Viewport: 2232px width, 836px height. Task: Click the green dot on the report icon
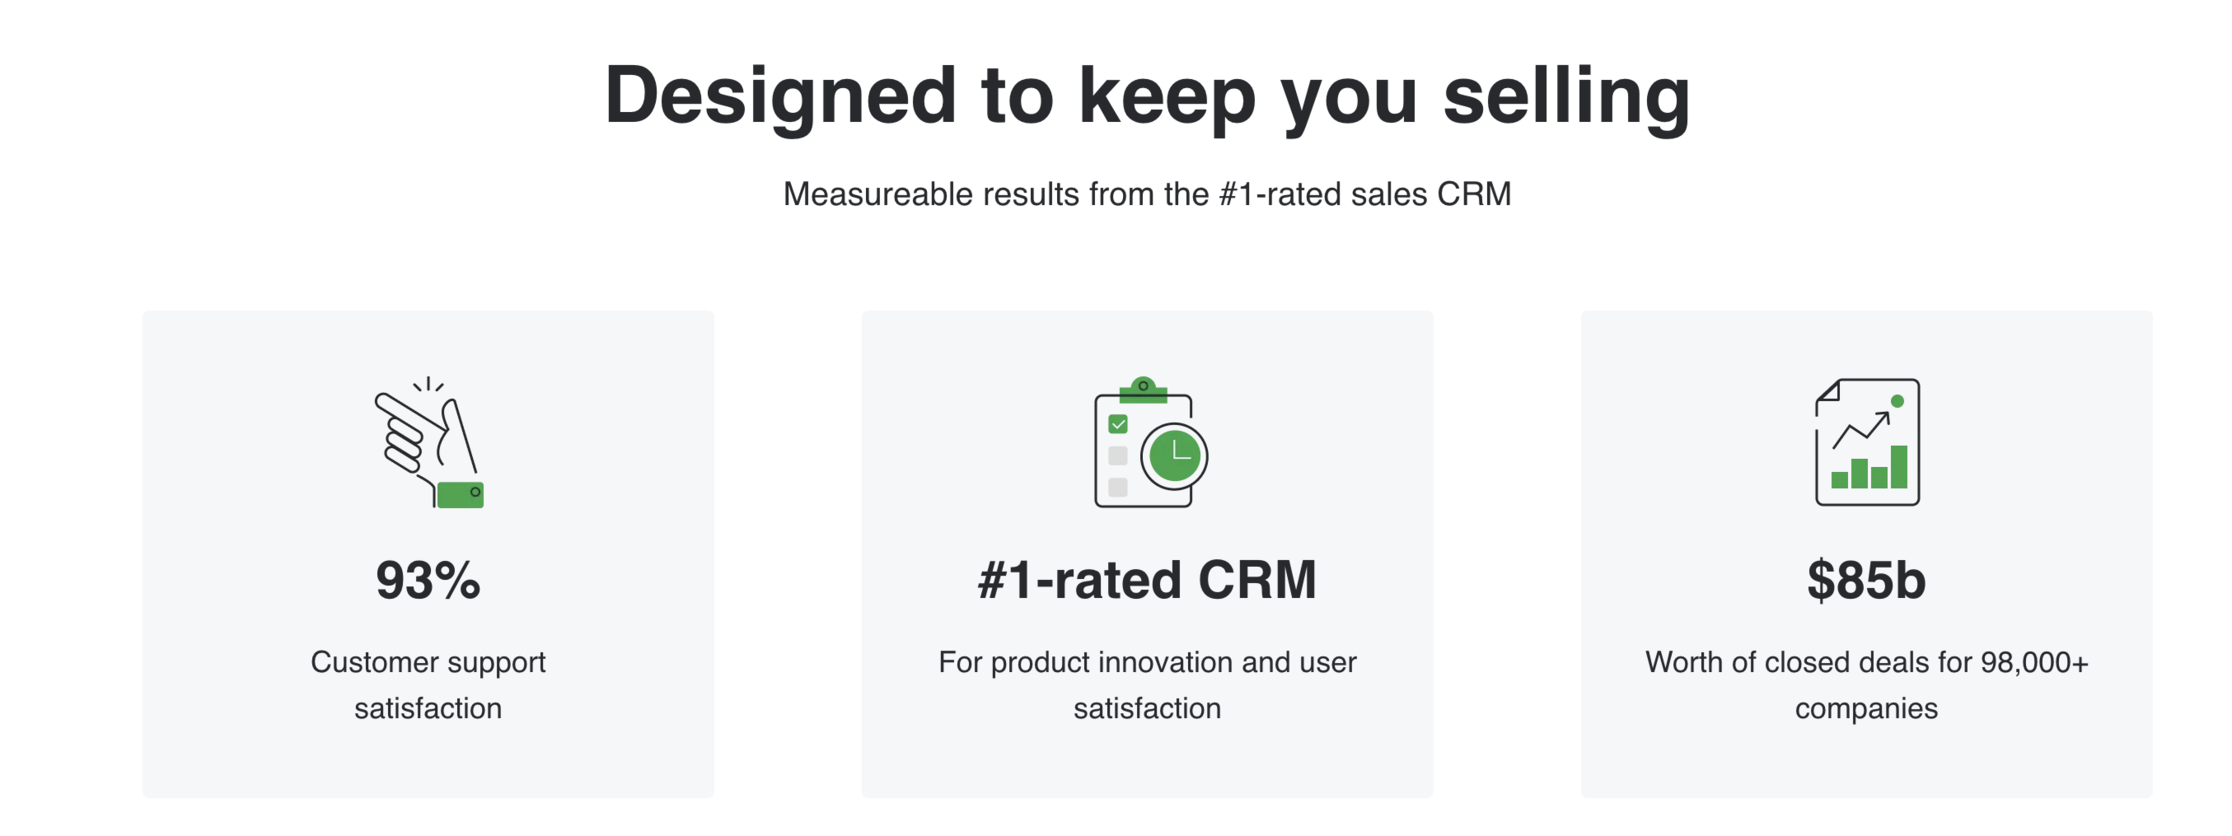tap(1897, 401)
